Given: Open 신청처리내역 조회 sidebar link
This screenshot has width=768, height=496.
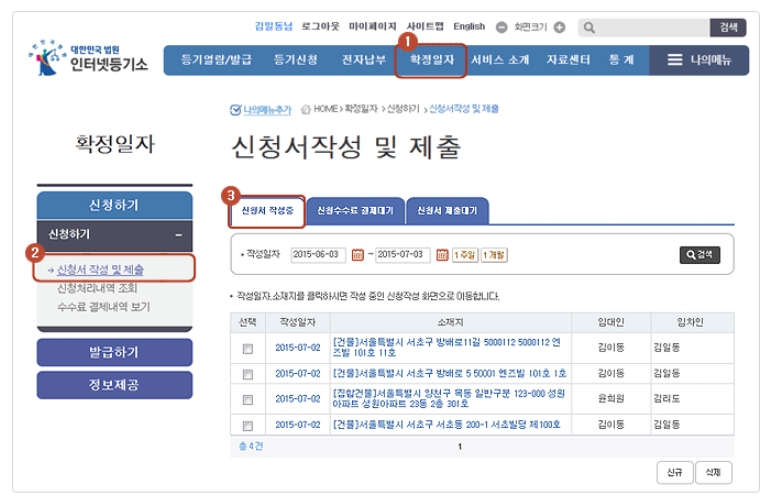Looking at the screenshot, I should (97, 288).
